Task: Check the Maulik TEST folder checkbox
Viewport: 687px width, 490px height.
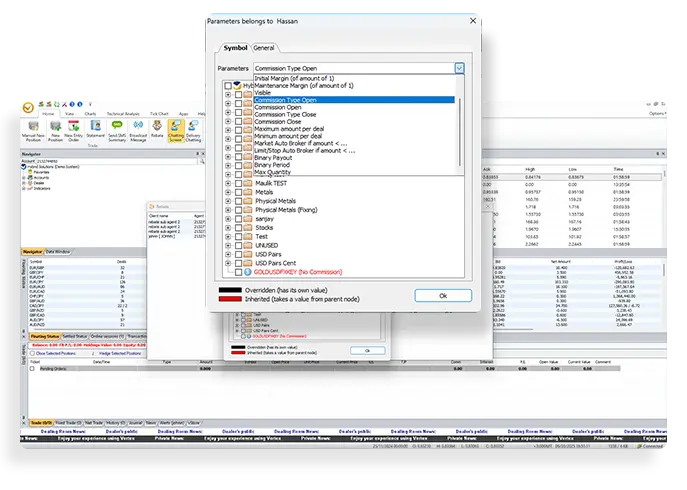Action: 238,183
